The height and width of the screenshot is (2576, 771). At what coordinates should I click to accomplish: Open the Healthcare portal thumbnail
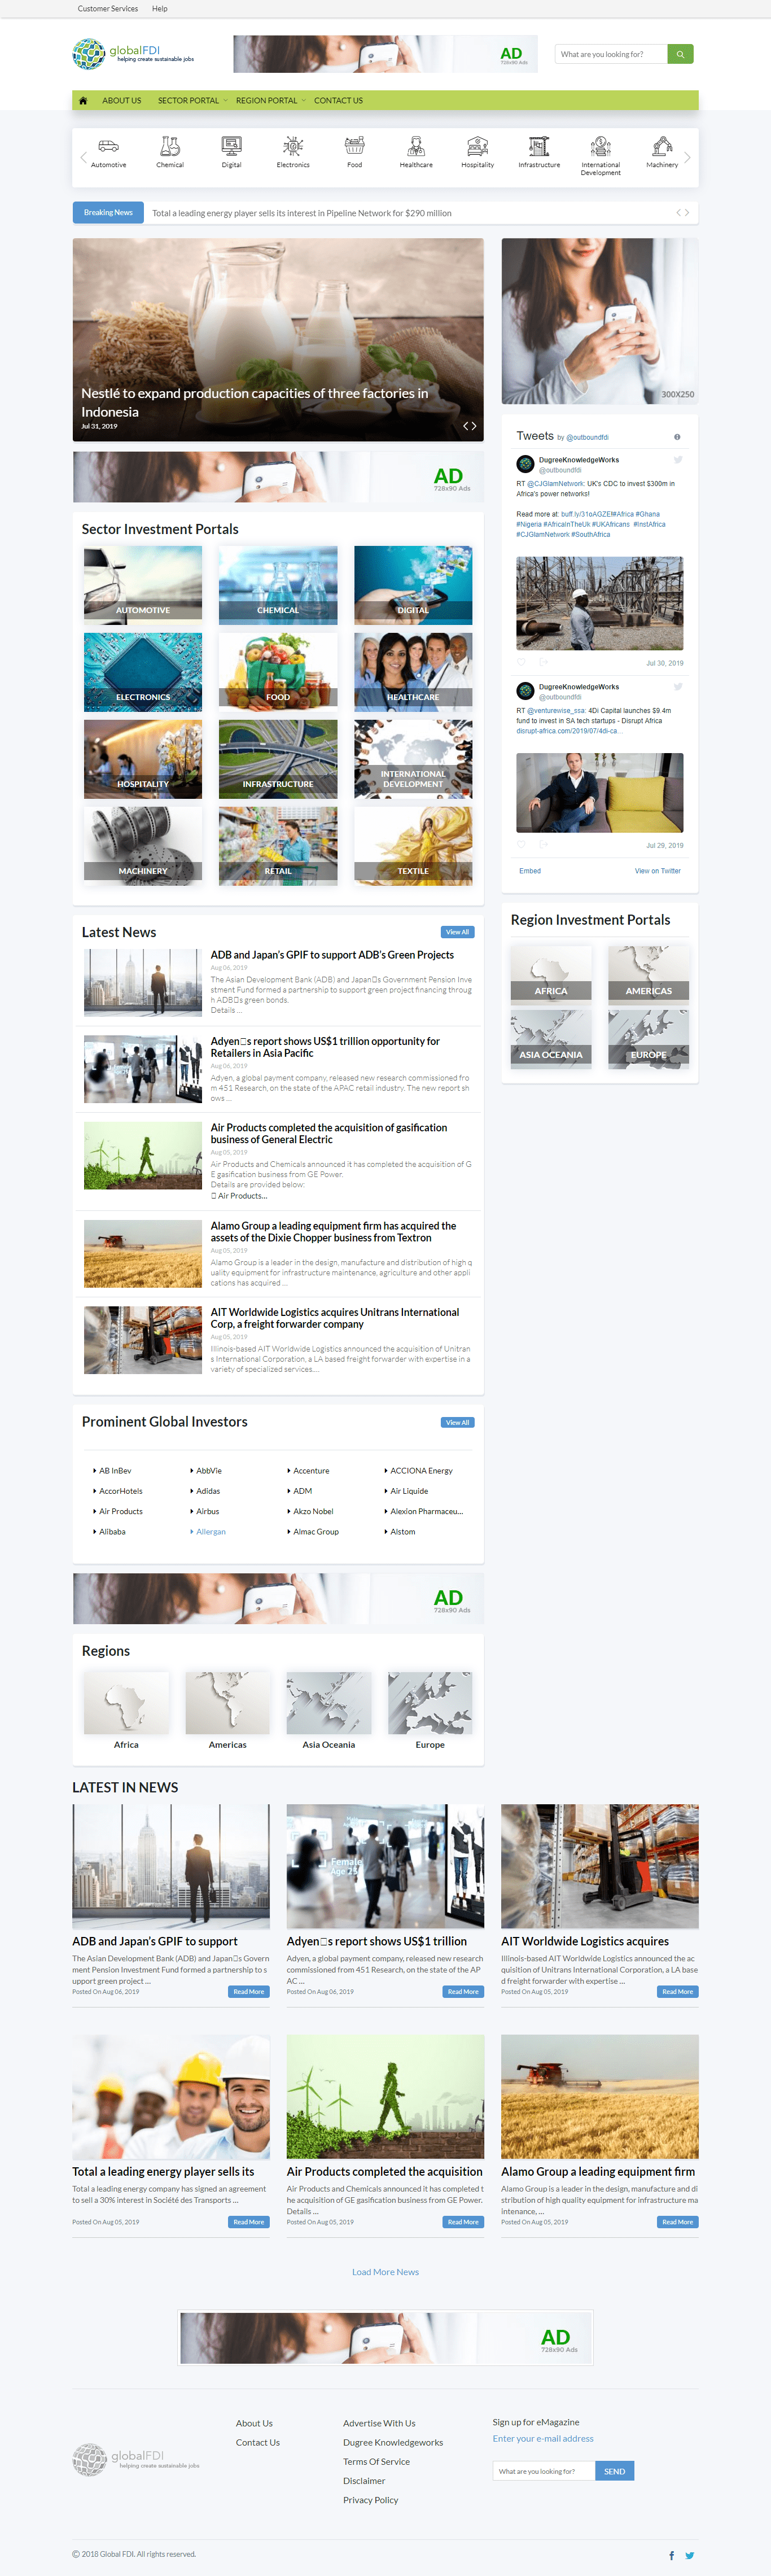click(413, 672)
